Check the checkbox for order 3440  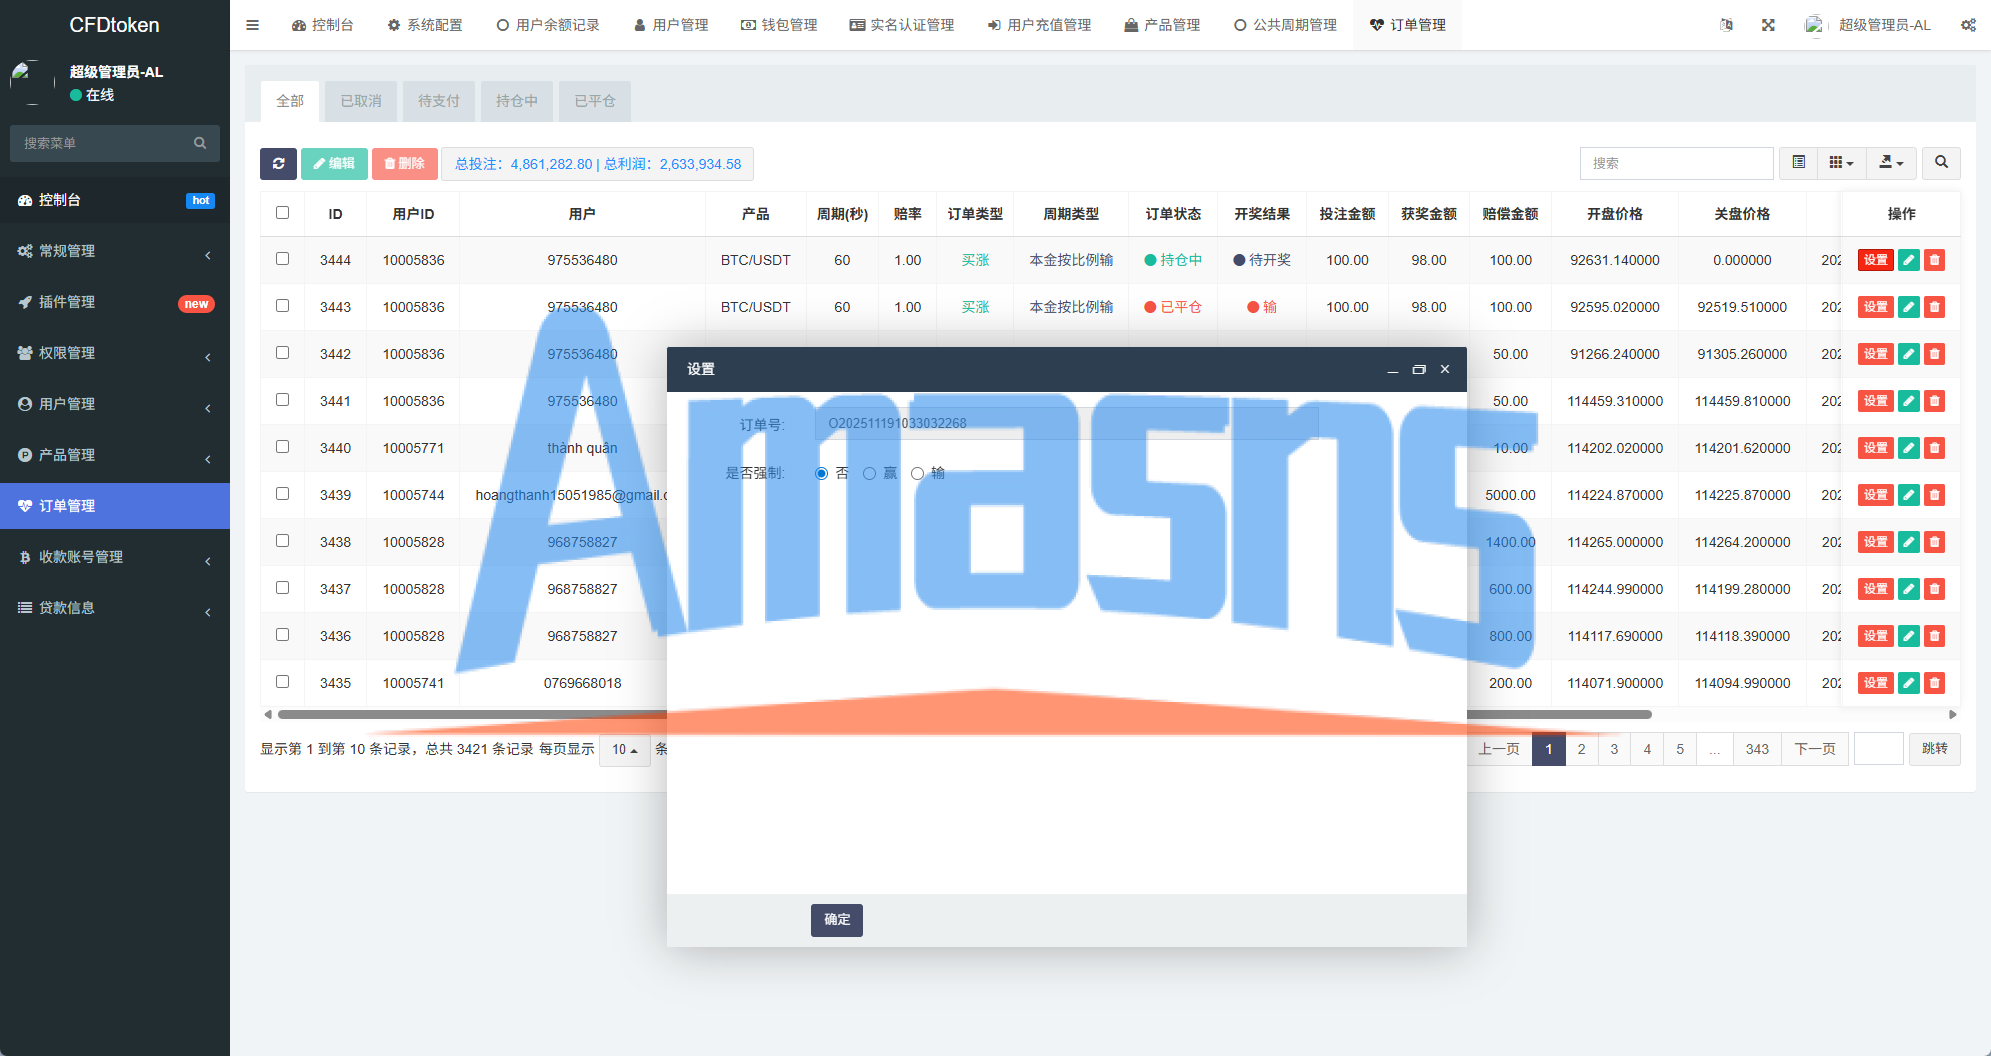283,447
